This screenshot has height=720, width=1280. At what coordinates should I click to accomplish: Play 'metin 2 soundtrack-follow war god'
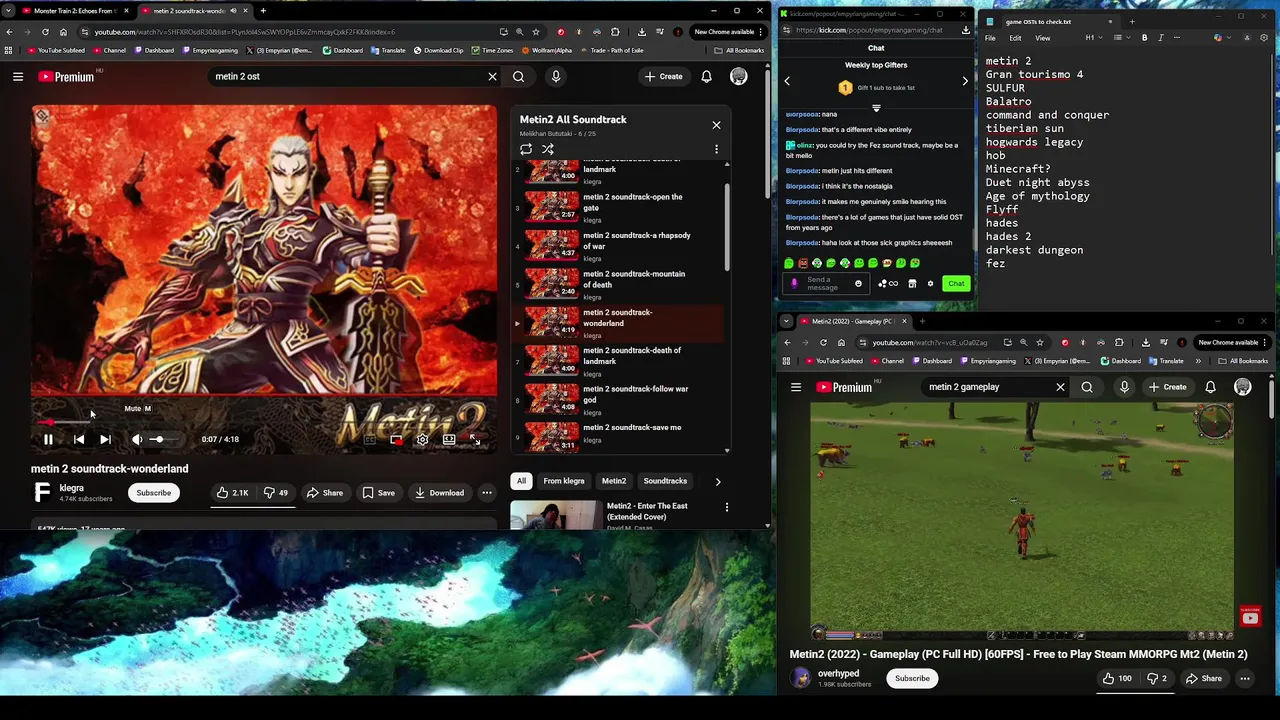tap(617, 400)
